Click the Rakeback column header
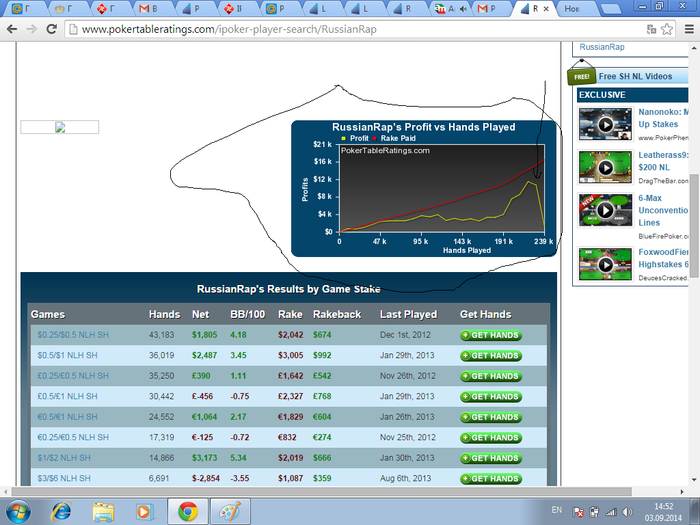 click(x=337, y=315)
